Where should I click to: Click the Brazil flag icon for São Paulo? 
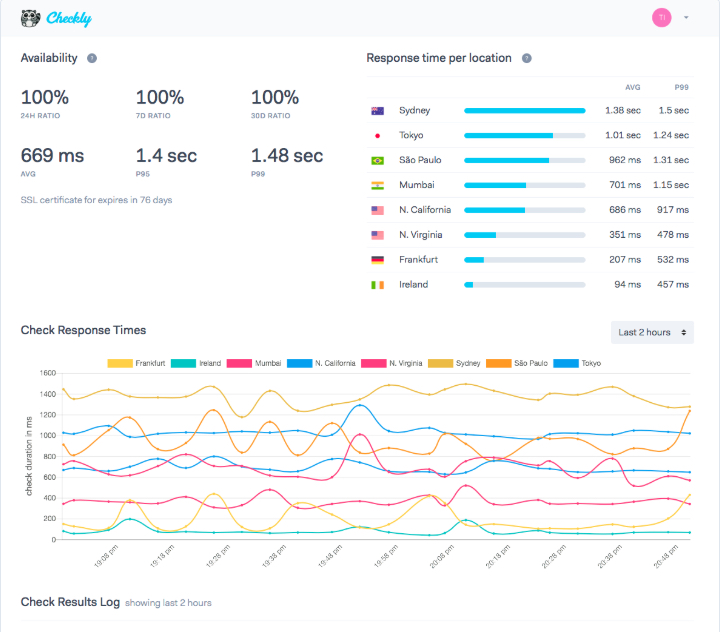377,160
